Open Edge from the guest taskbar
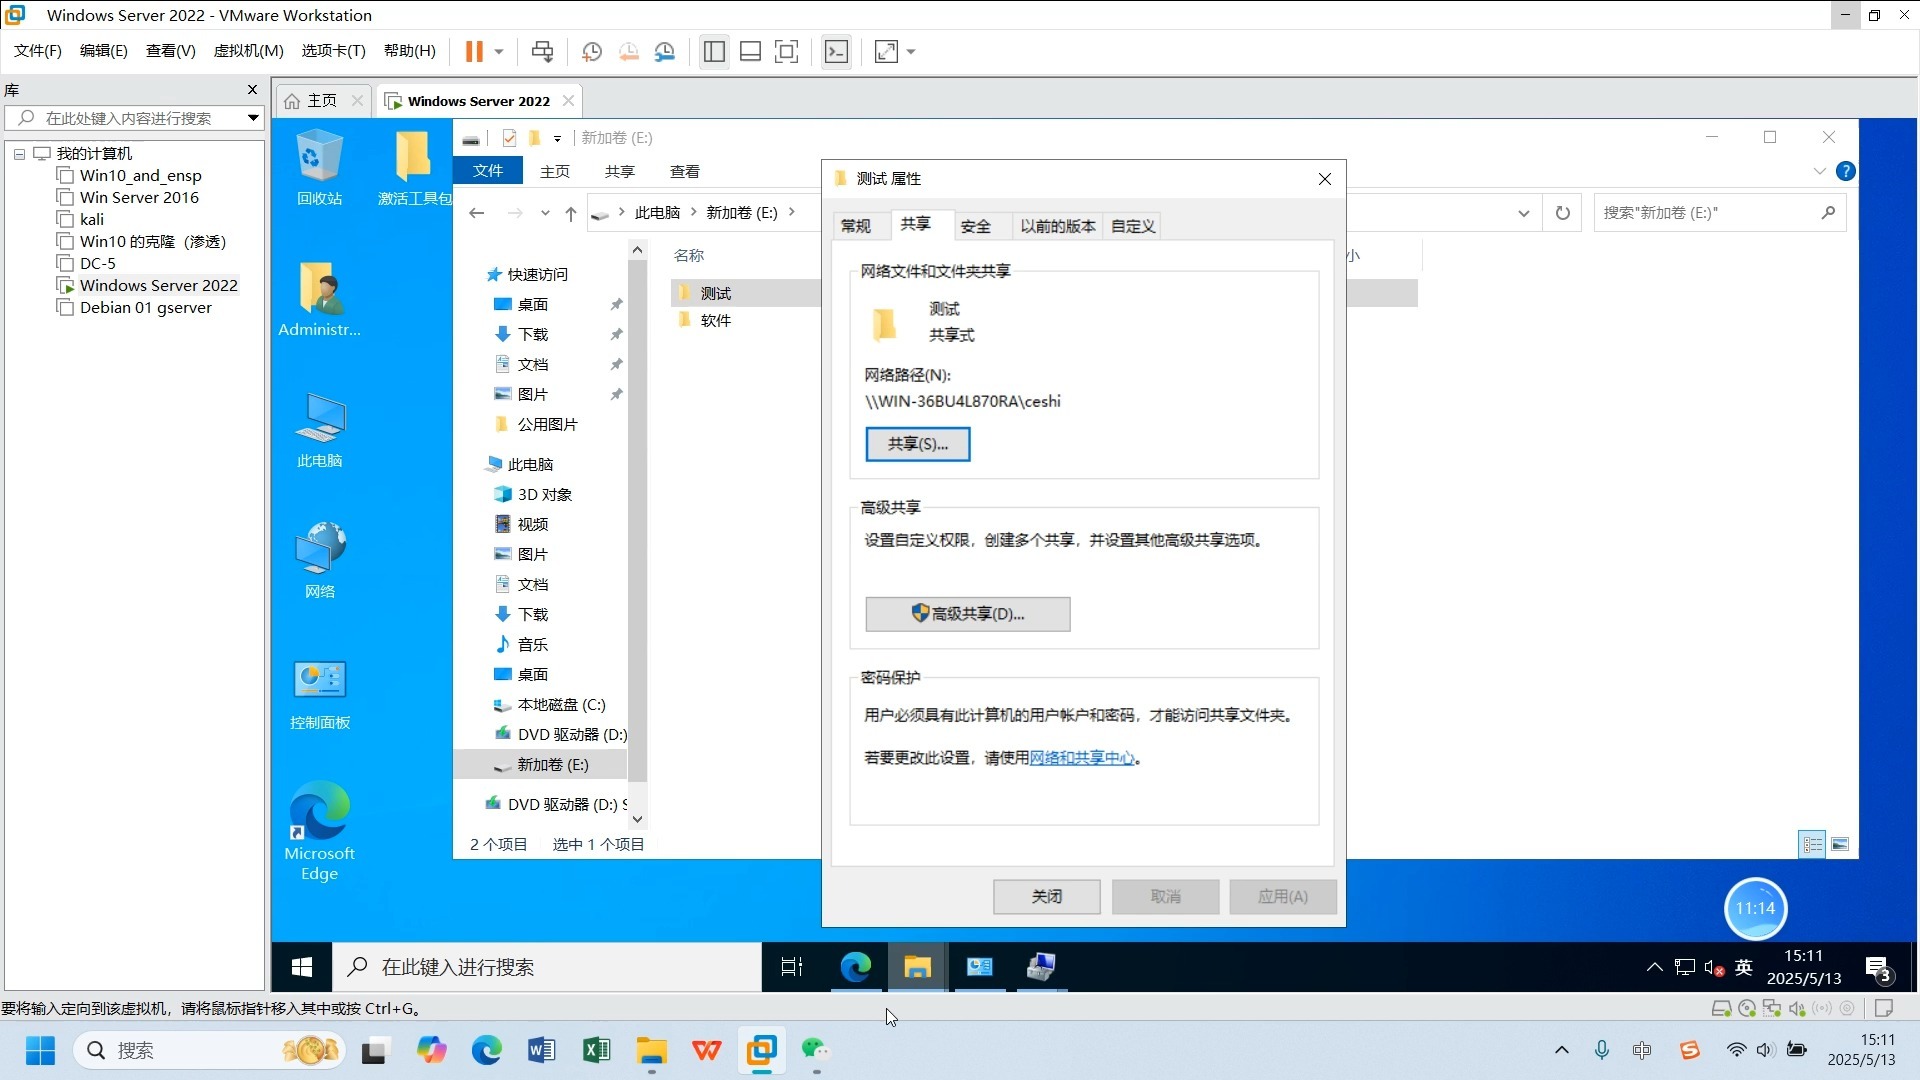The image size is (1920, 1080). [x=856, y=967]
